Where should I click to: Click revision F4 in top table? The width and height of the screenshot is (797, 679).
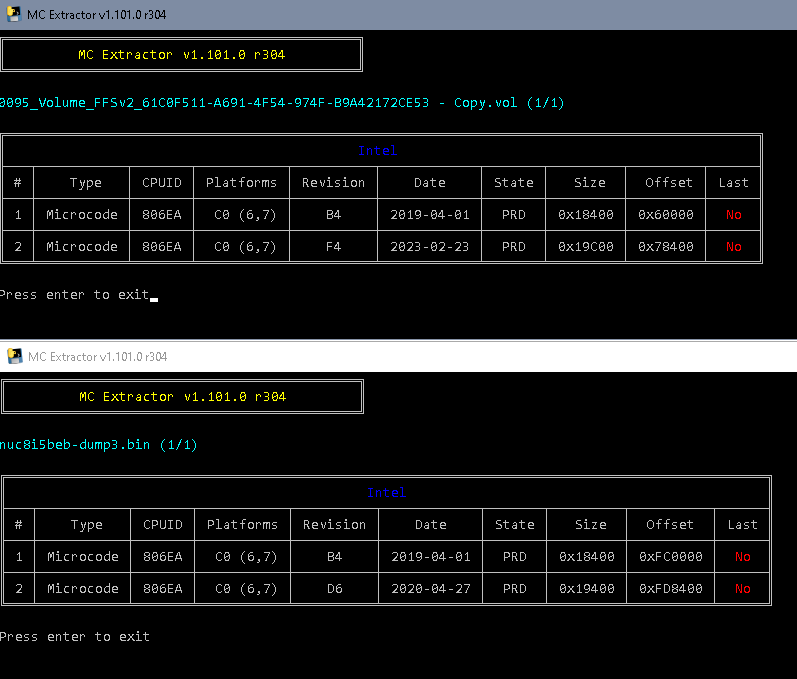click(333, 246)
